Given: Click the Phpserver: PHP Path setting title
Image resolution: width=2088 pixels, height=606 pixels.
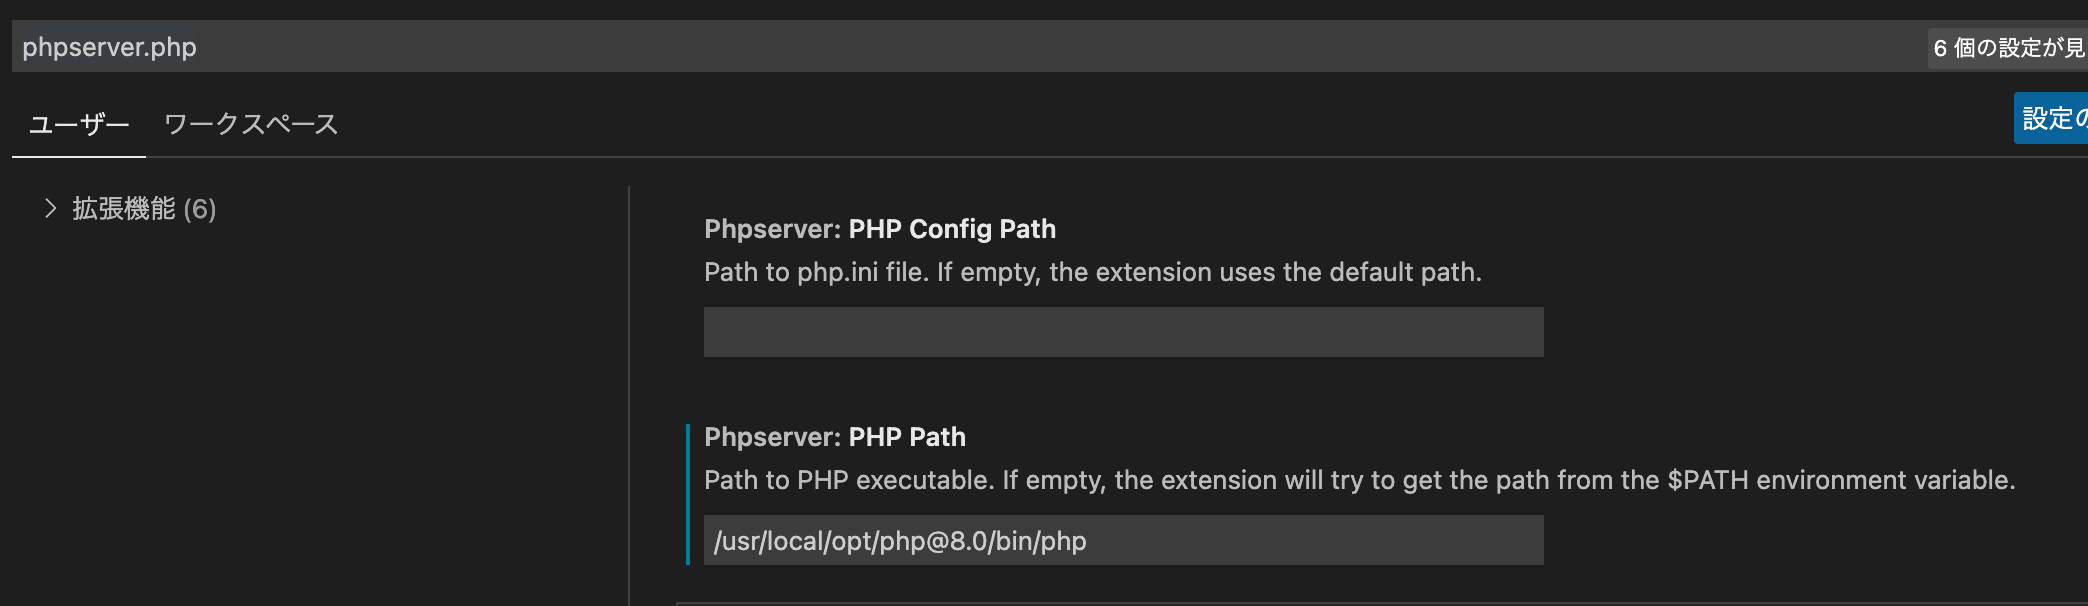Looking at the screenshot, I should click(835, 436).
